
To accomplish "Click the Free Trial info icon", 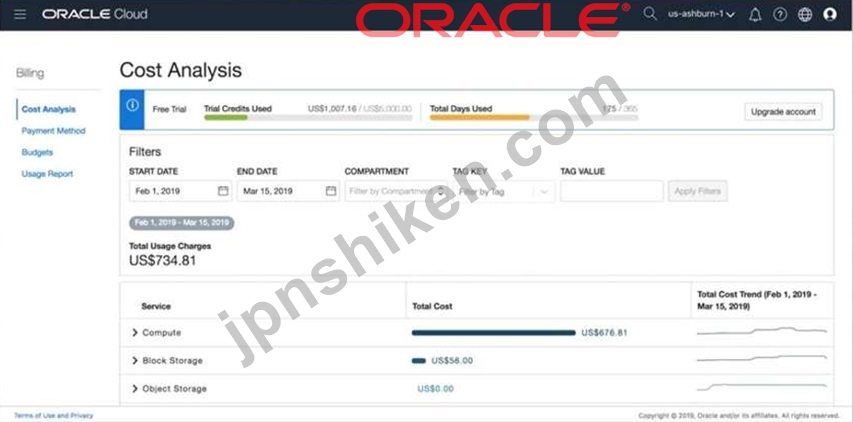I will coord(132,106).
